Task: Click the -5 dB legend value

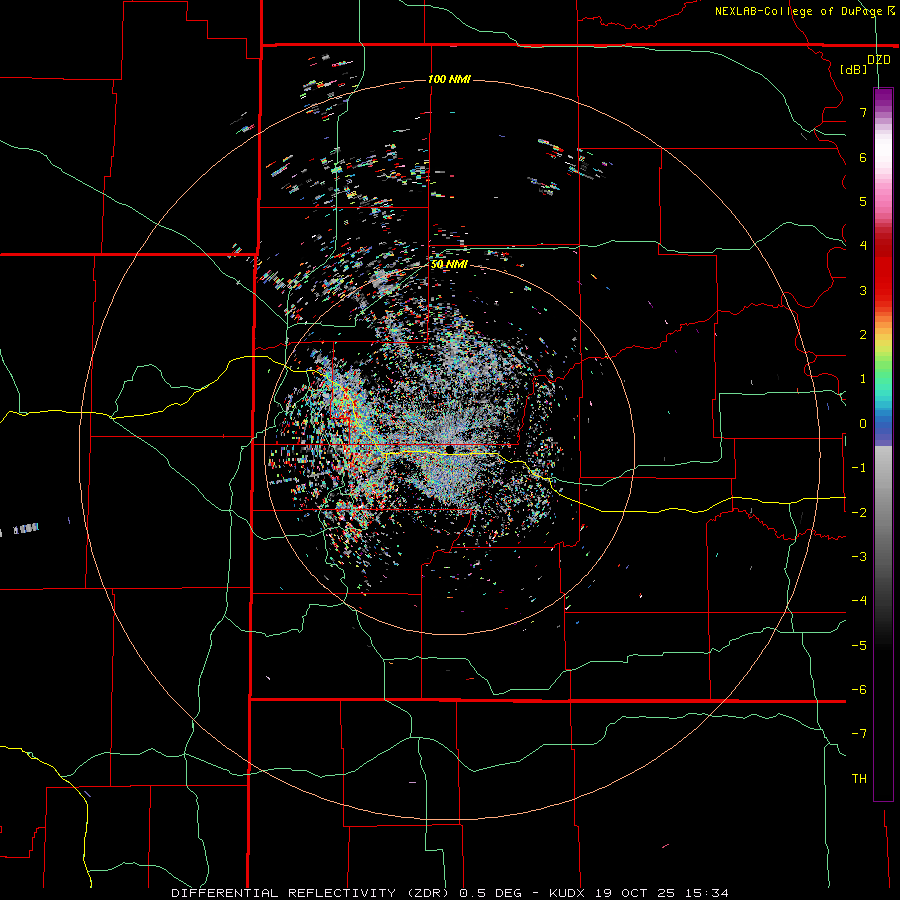Action: click(859, 645)
